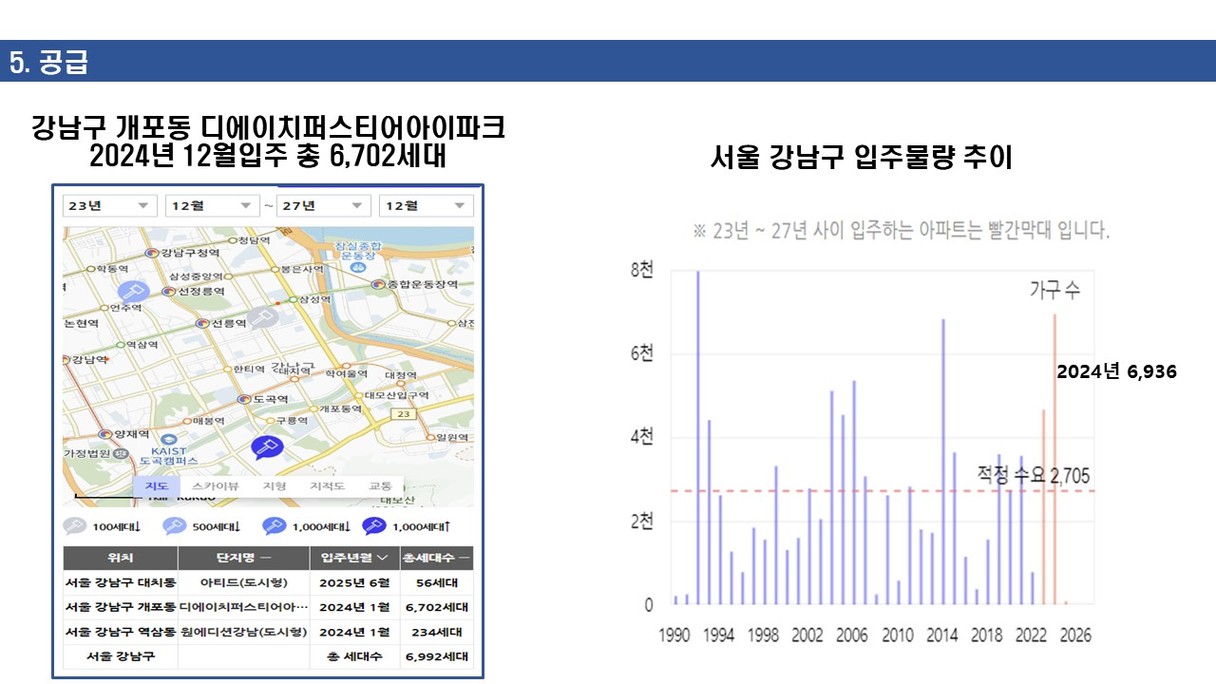This screenshot has width=1216, height=684.
Task: Click the 서울 강남구 개포동 location cell
Action: [120, 607]
